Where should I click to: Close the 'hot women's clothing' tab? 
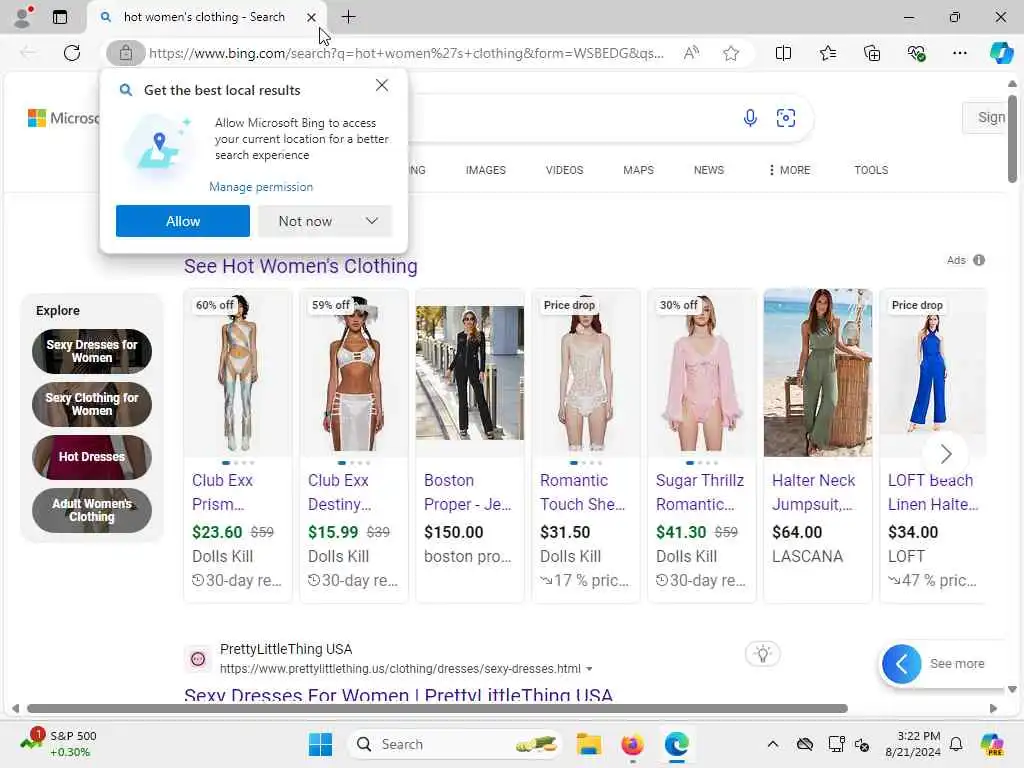312,18
